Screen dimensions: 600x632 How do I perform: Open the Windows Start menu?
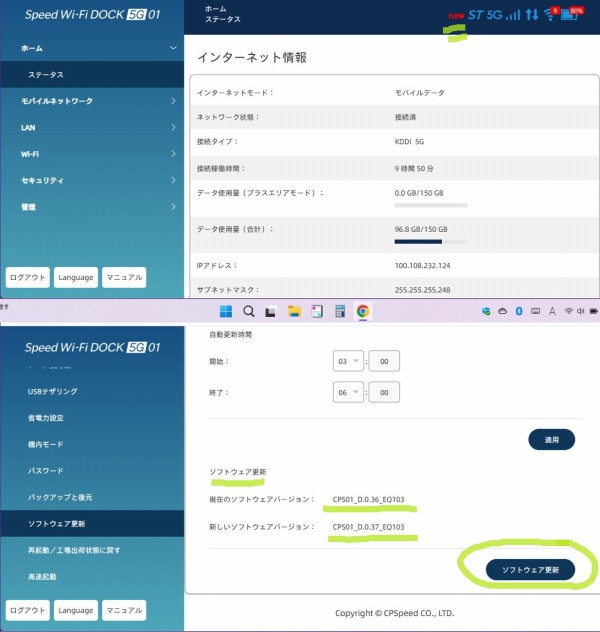tap(226, 311)
